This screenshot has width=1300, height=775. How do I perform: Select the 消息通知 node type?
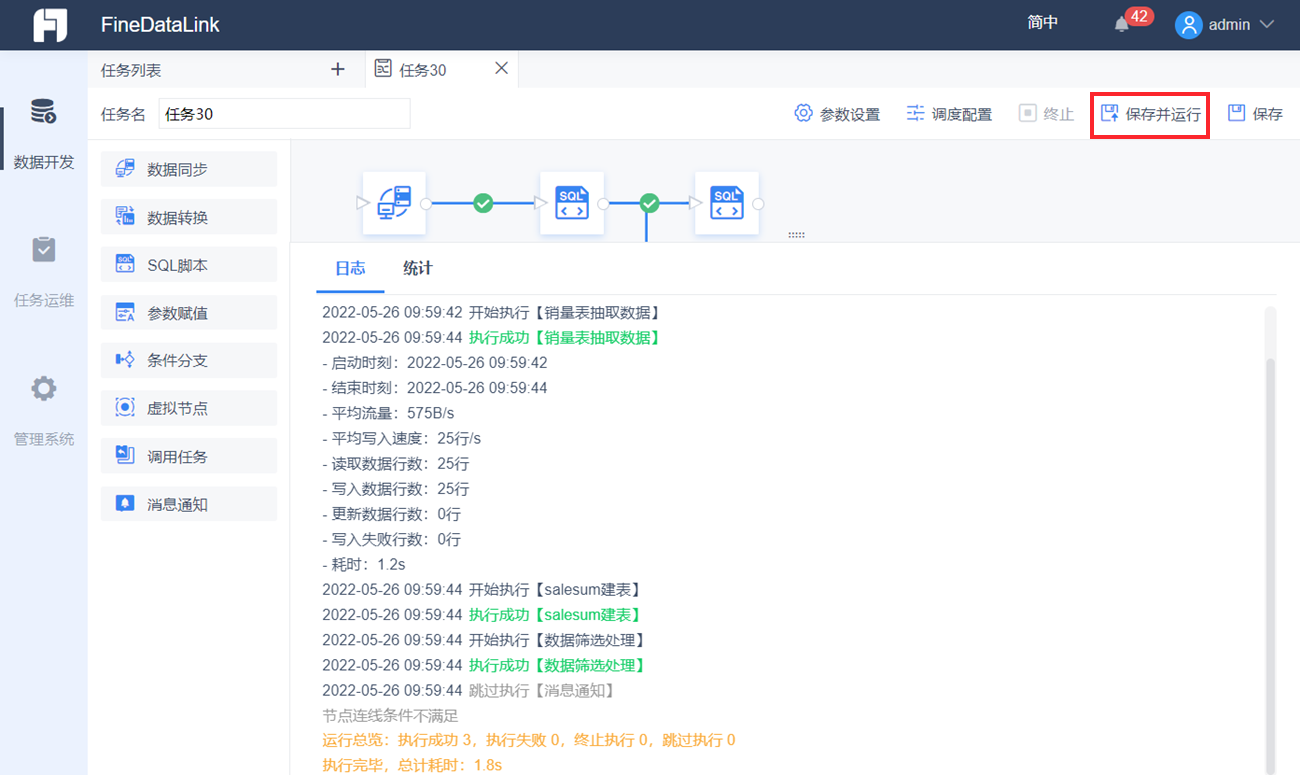pos(189,504)
